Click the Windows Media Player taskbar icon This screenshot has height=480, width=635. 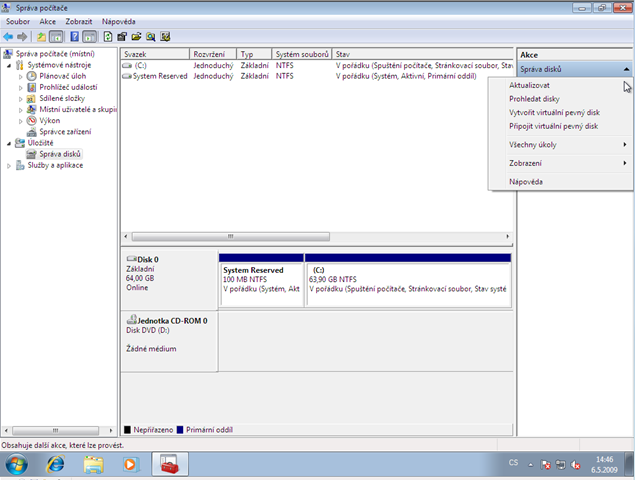coord(130,464)
